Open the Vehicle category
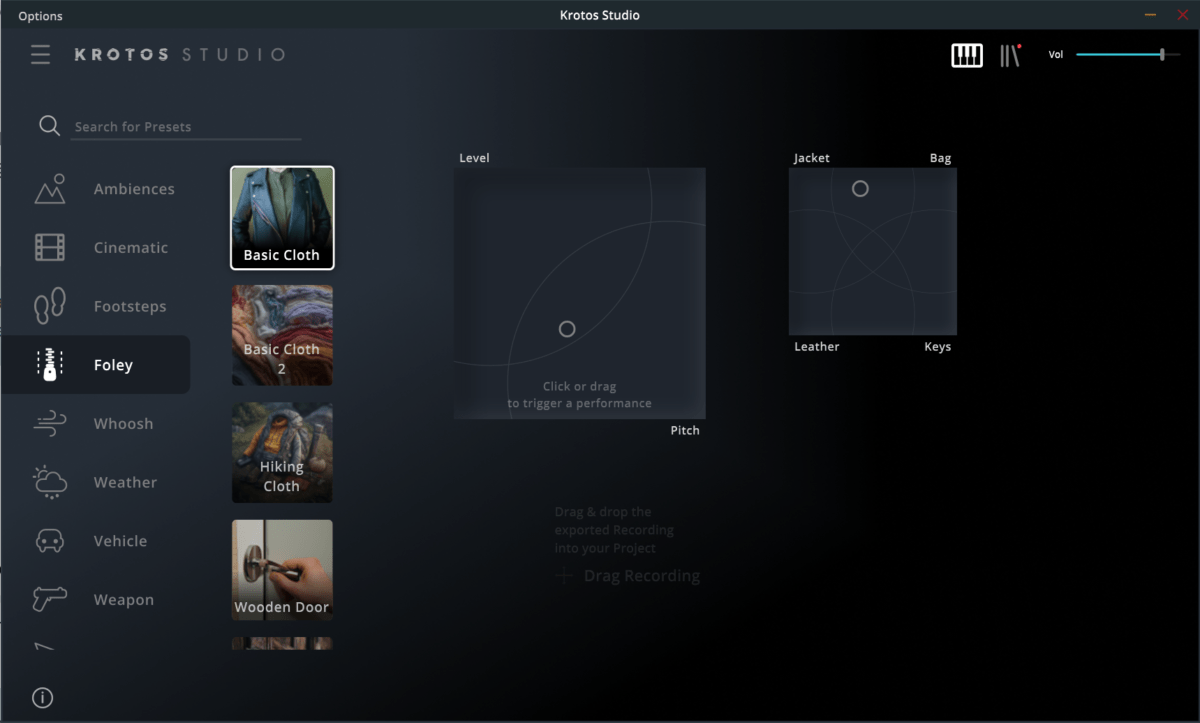This screenshot has height=723, width=1200. (x=119, y=541)
